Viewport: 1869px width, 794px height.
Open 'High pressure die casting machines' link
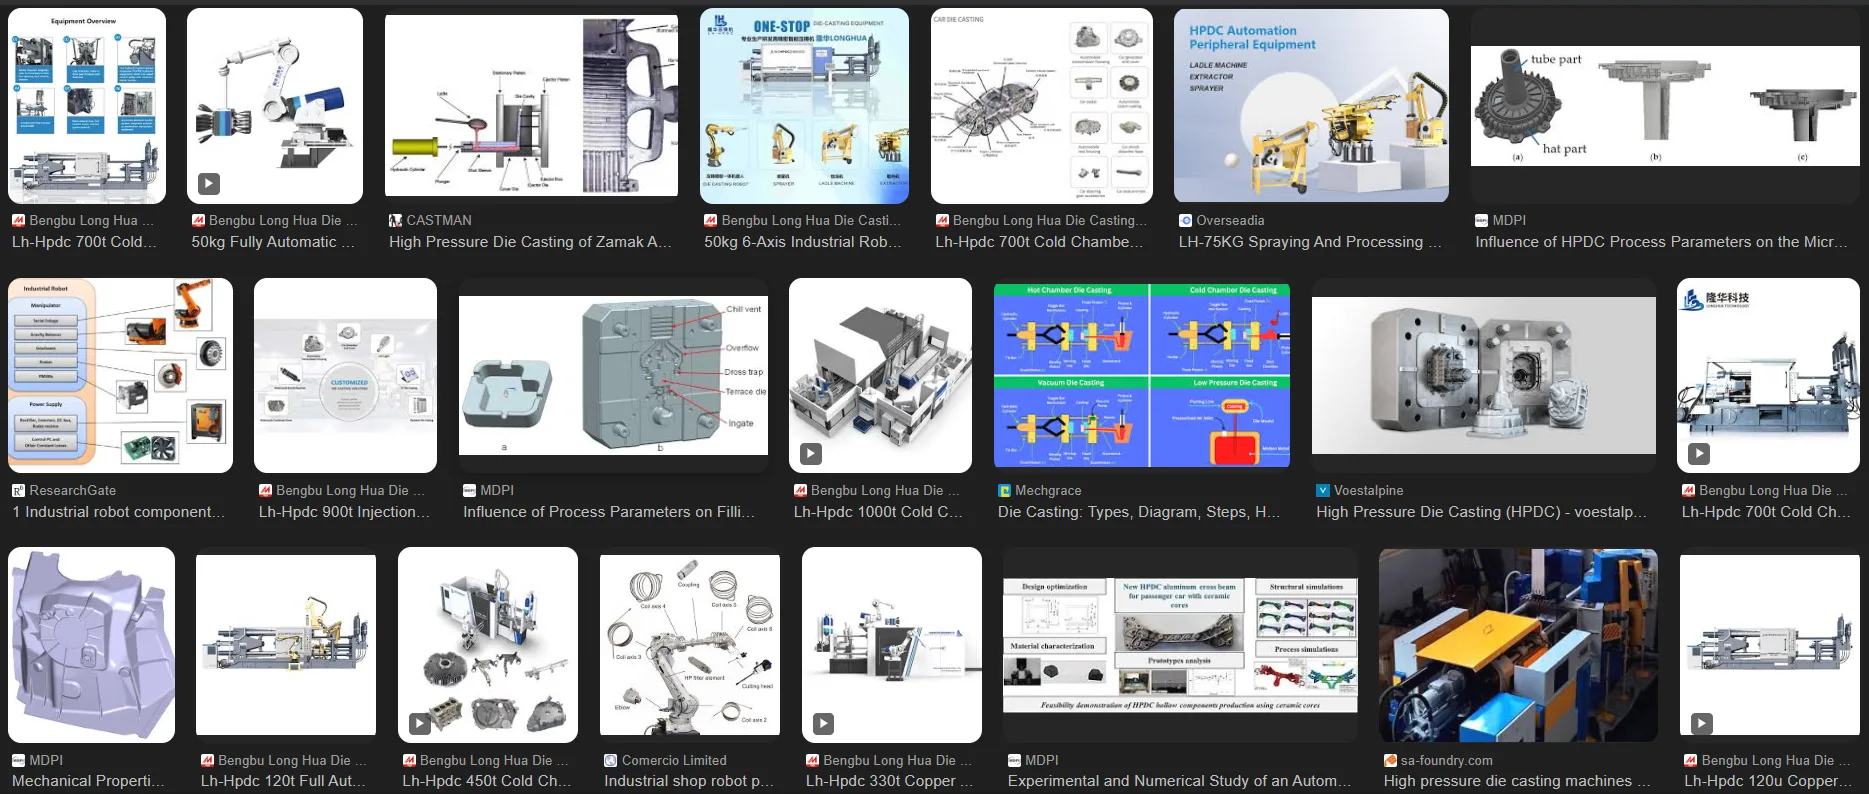[x=1507, y=781]
